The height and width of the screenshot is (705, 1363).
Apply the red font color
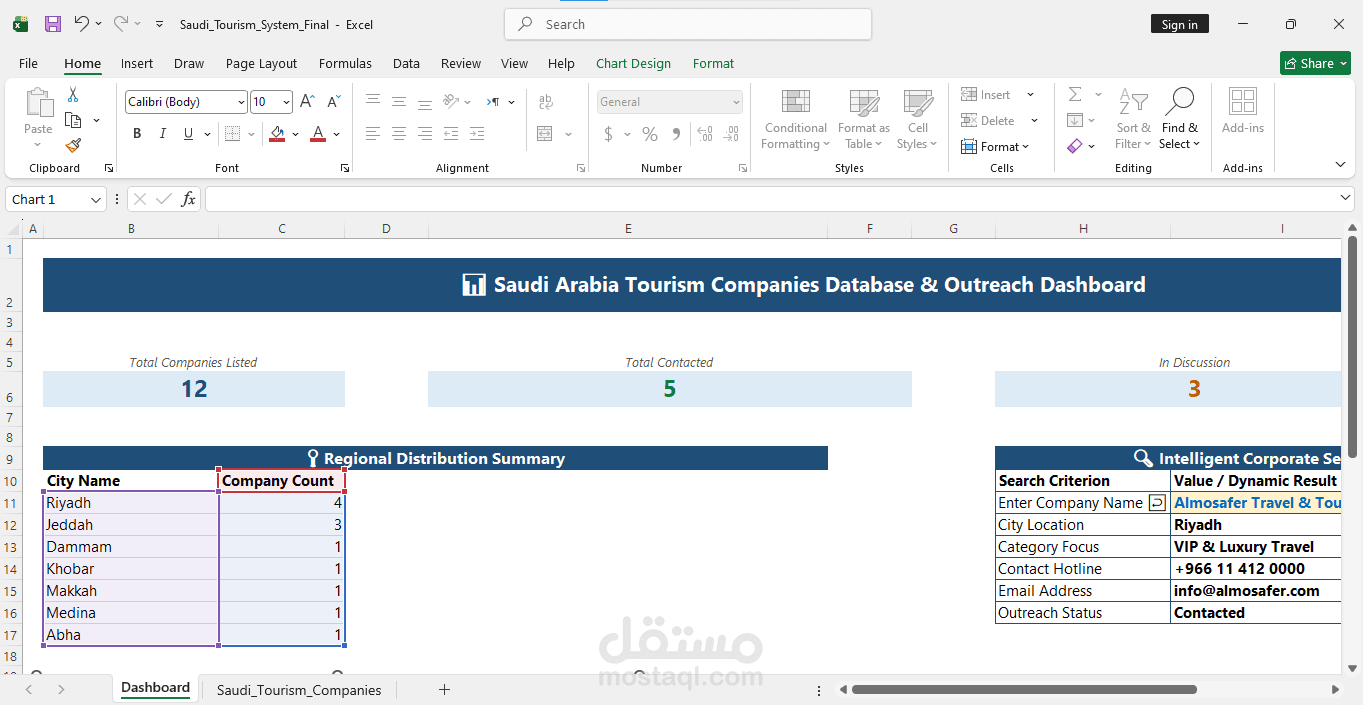click(318, 133)
